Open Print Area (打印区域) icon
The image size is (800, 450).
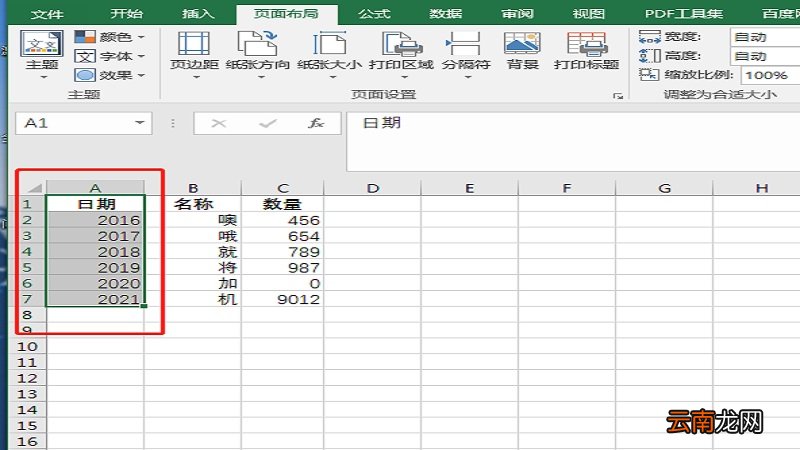tap(402, 43)
